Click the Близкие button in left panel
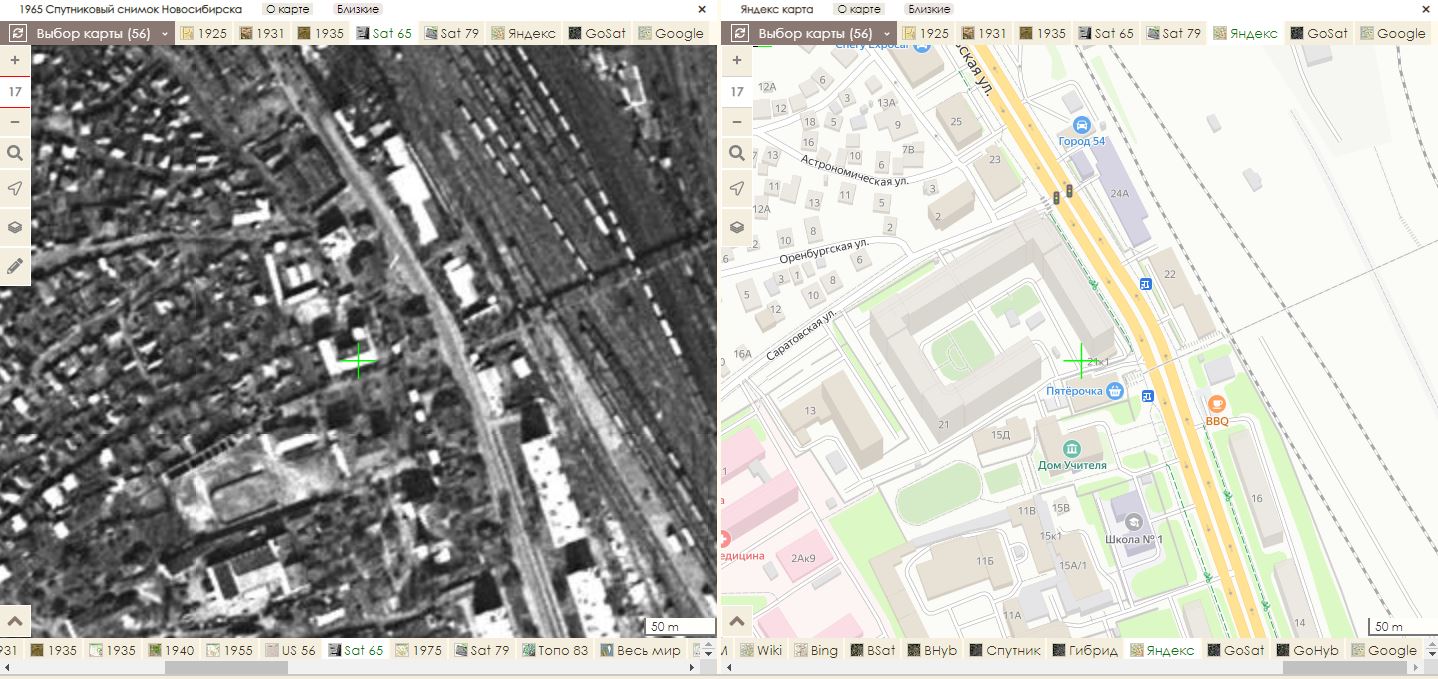This screenshot has width=1438, height=679. pos(358,9)
